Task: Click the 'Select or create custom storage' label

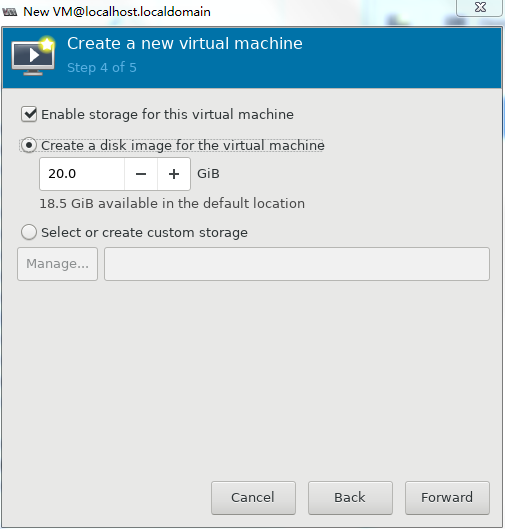Action: (x=144, y=232)
